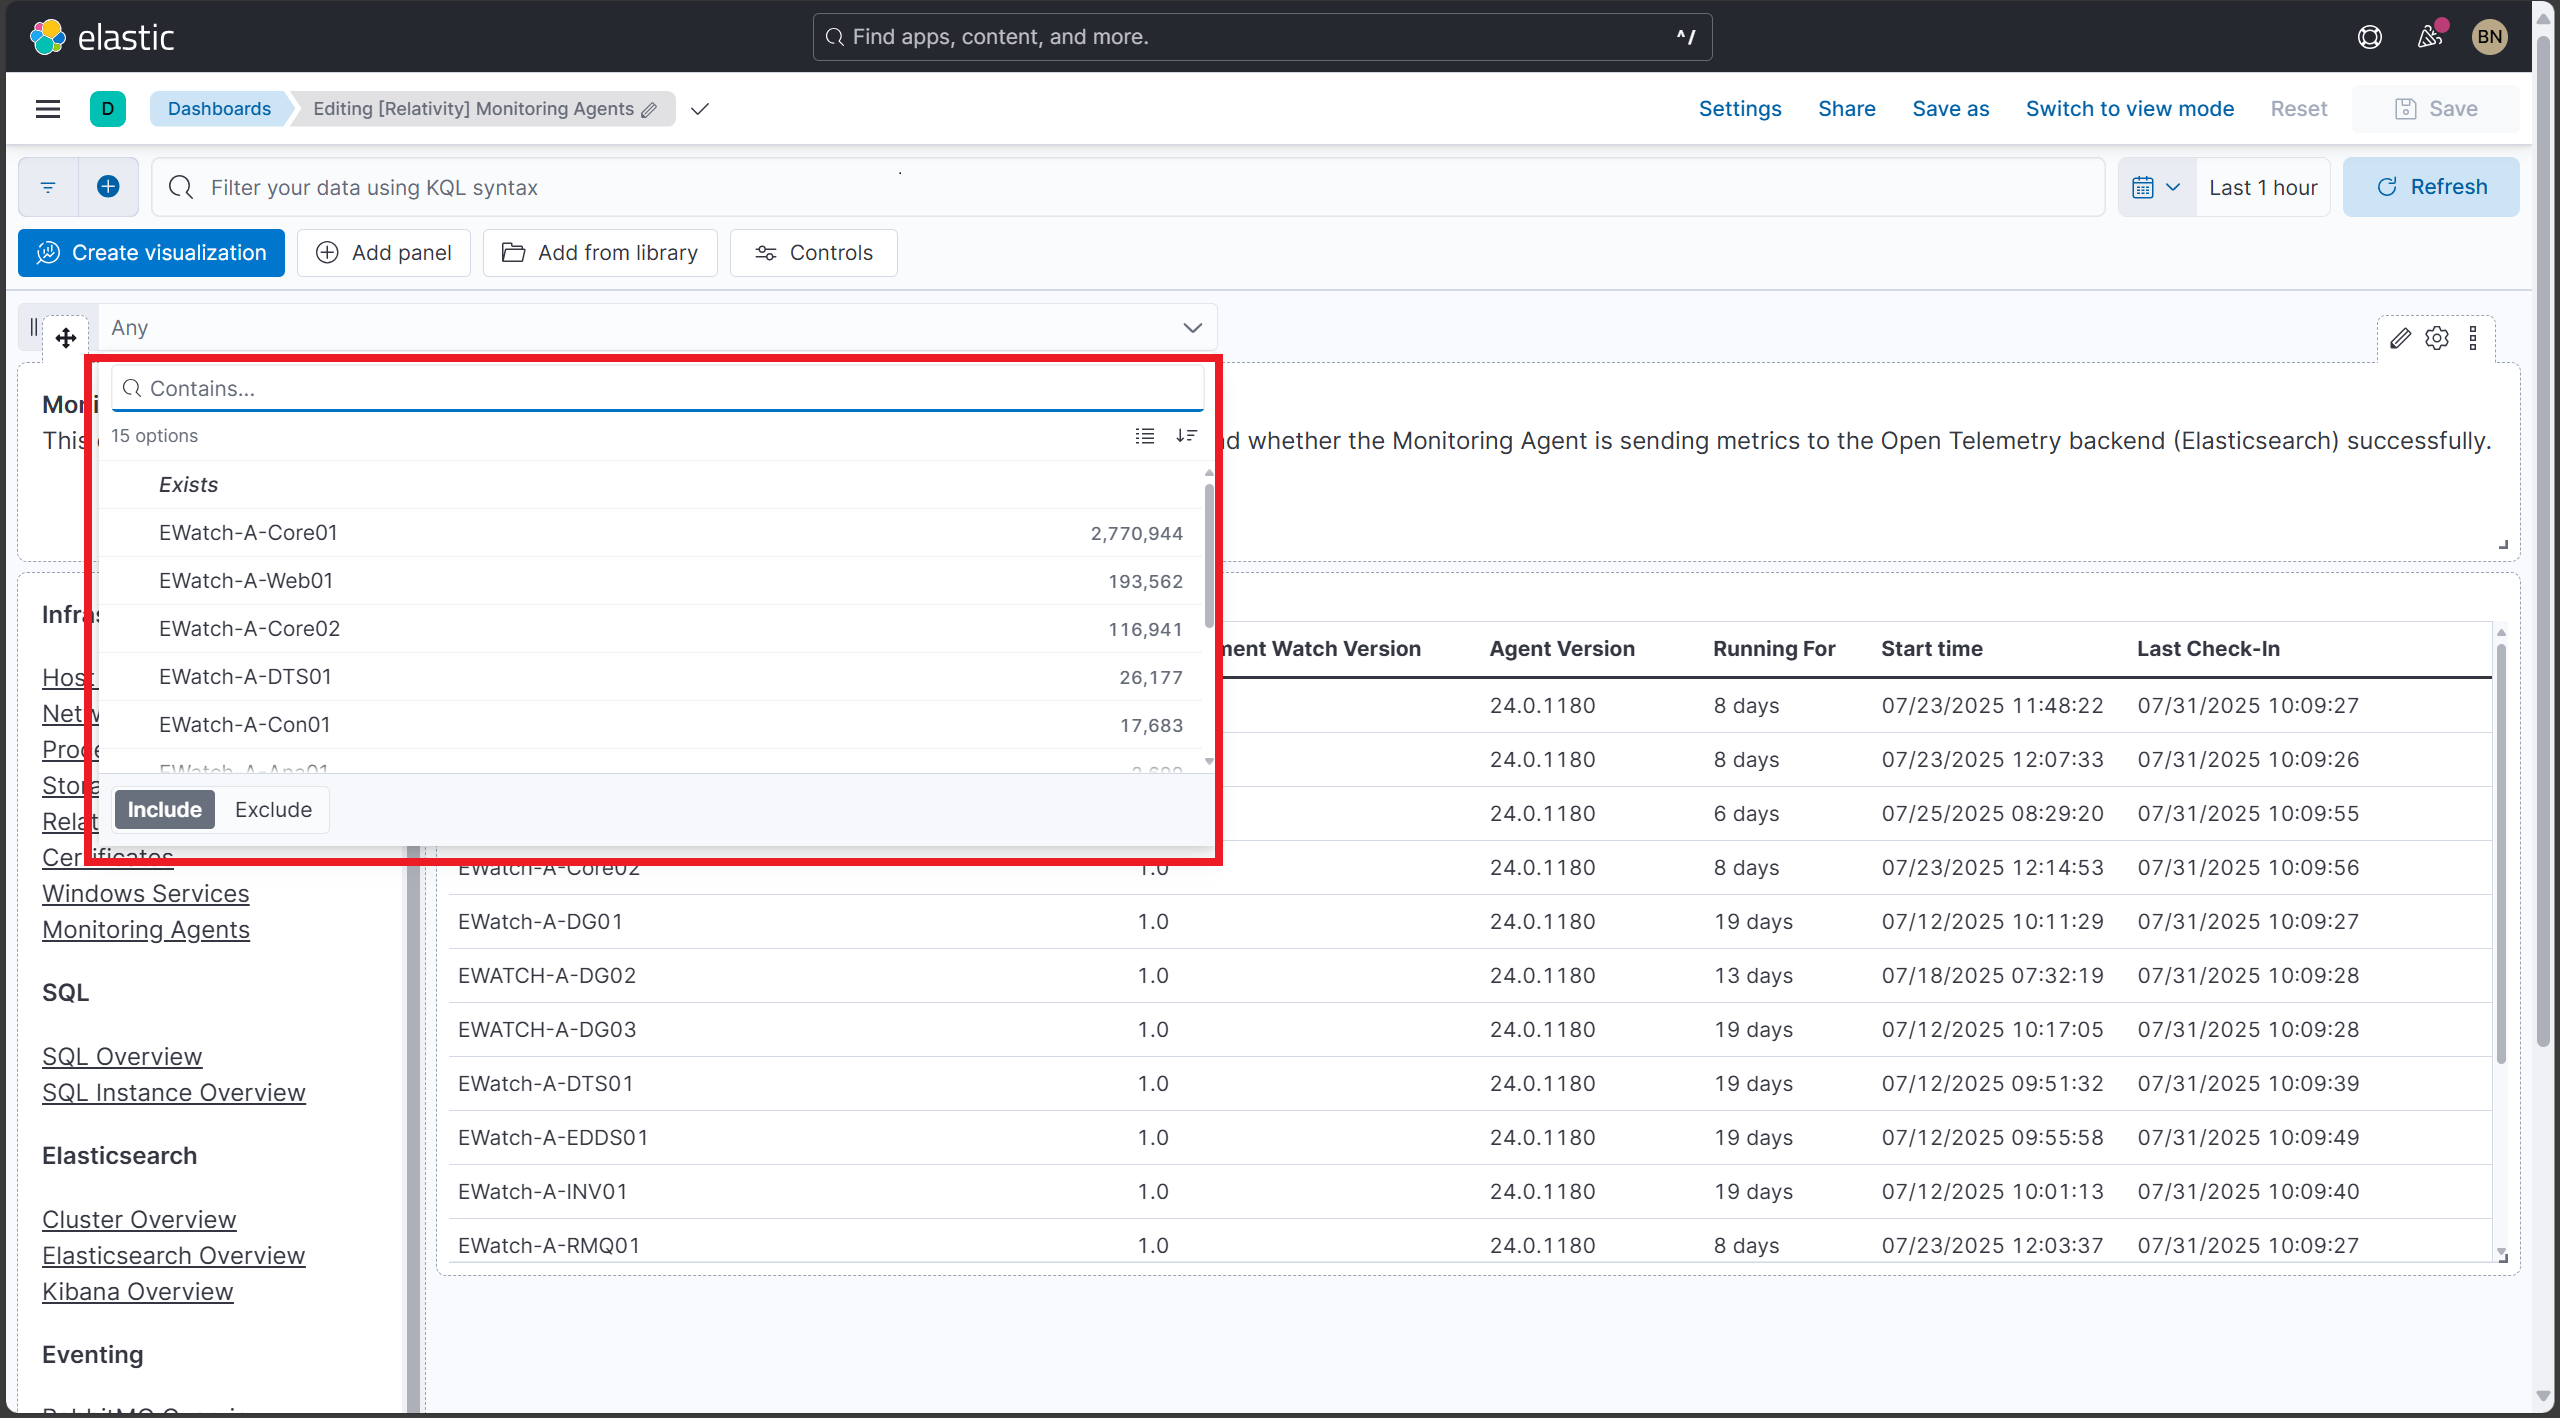Viewport: 2560px width, 1418px height.
Task: Add a new filter with the plus icon
Action: point(108,187)
